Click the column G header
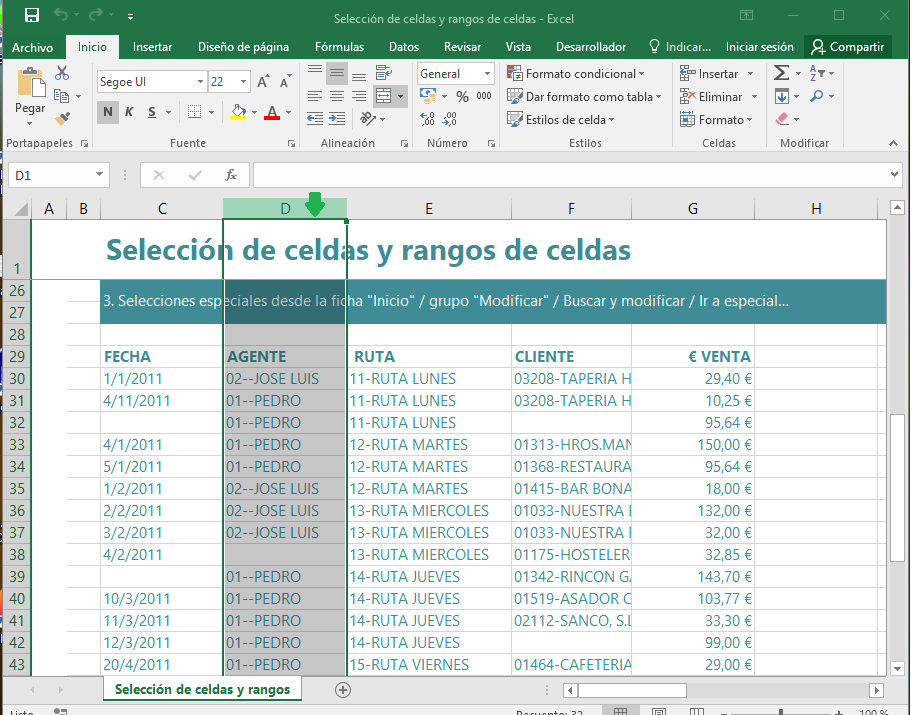912x715 pixels. 693,209
